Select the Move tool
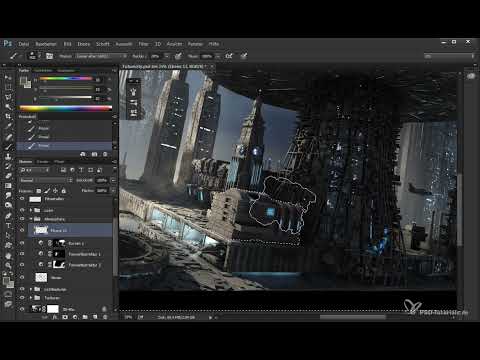Screen dimensions: 480x360 [x=8, y=77]
